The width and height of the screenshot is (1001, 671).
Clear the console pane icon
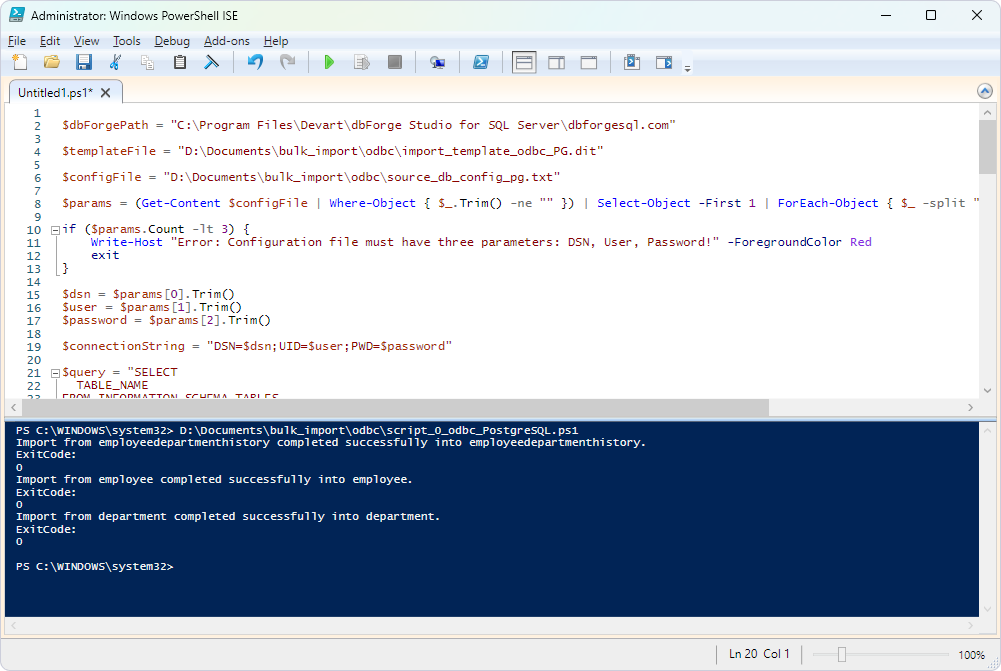click(x=212, y=62)
